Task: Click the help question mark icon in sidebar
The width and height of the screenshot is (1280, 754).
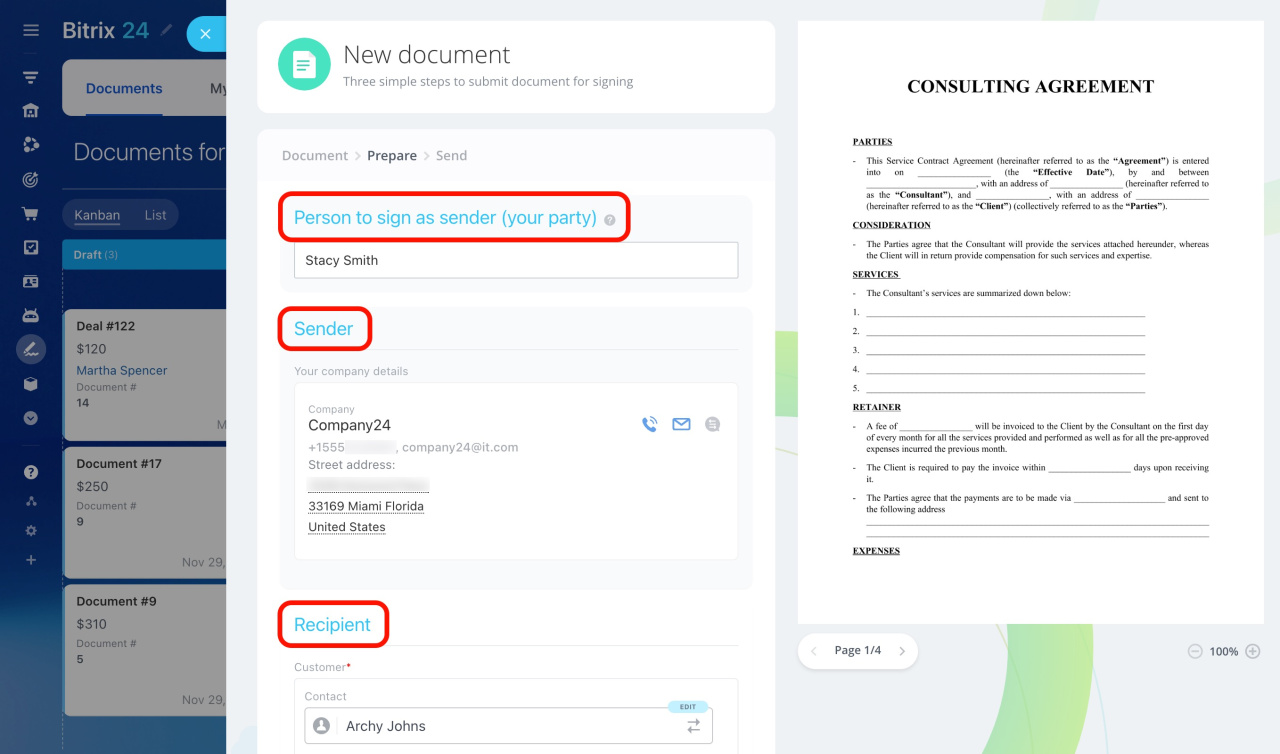Action: click(x=31, y=472)
